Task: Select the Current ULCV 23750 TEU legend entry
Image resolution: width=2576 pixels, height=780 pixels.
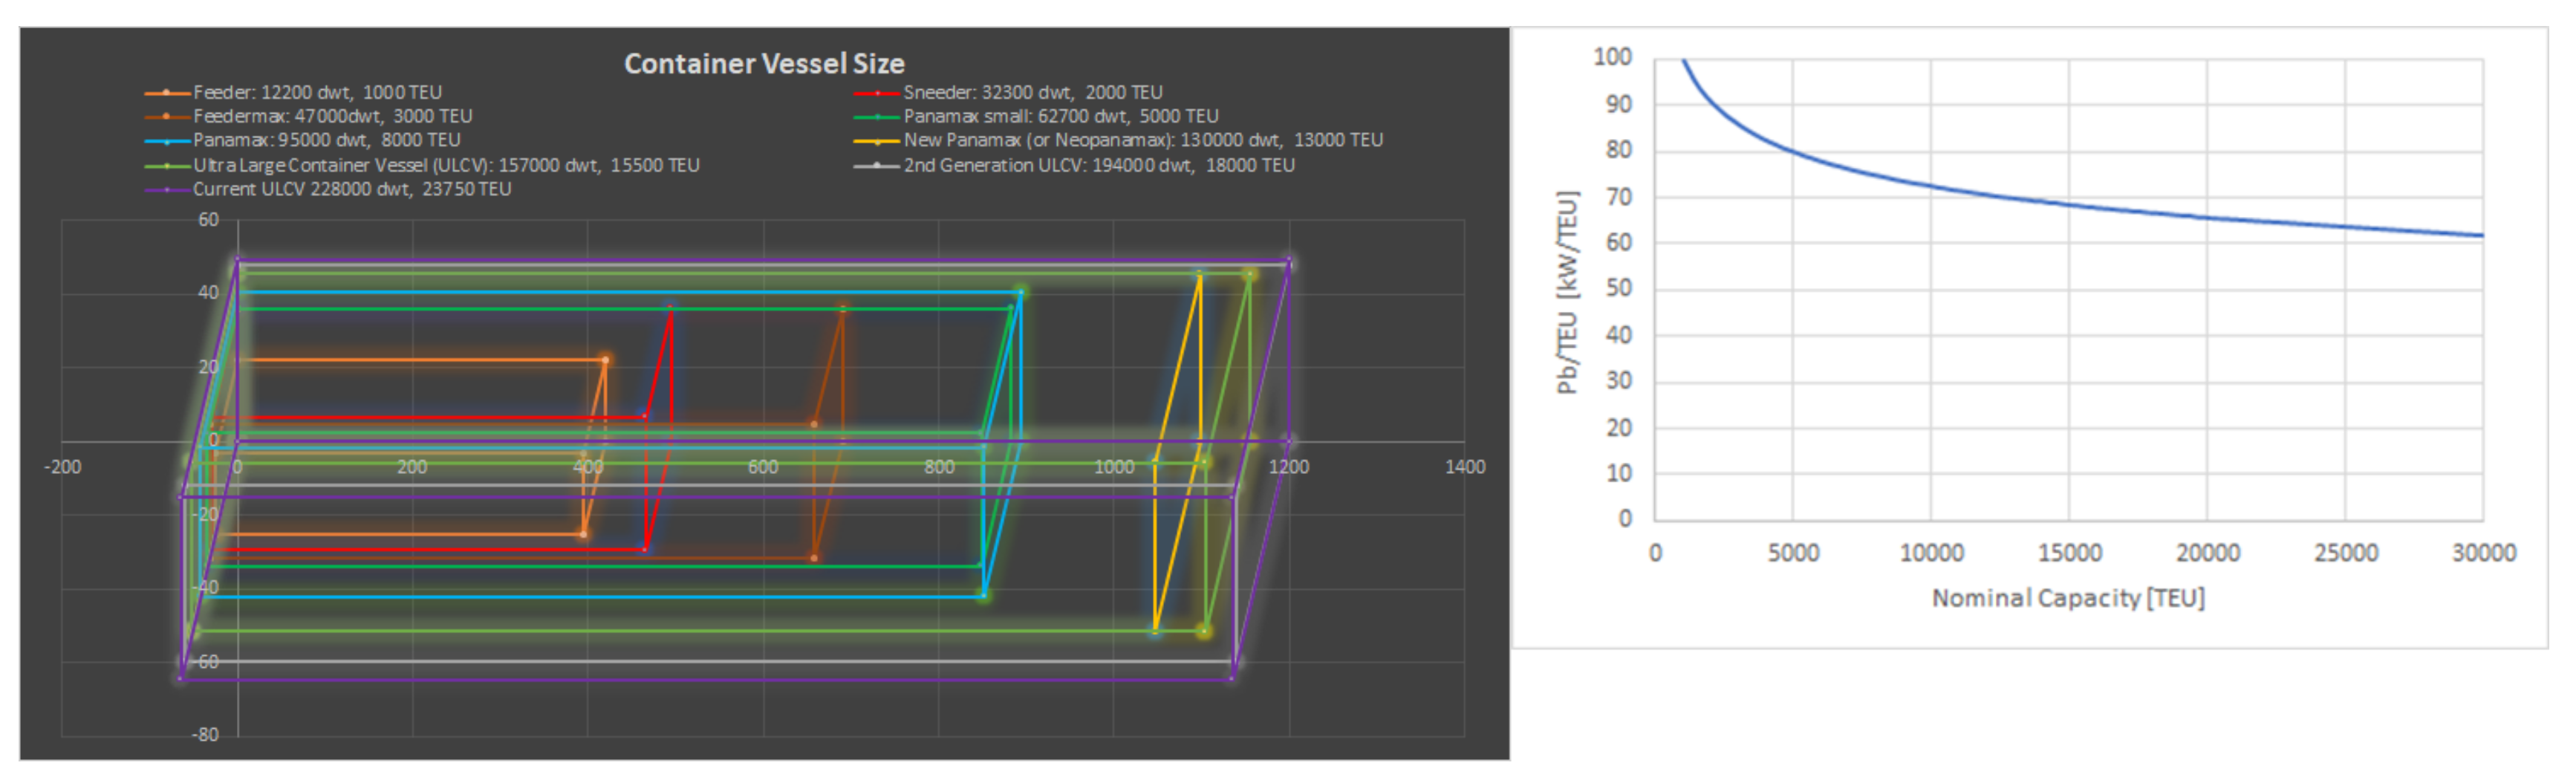Action: (x=351, y=189)
